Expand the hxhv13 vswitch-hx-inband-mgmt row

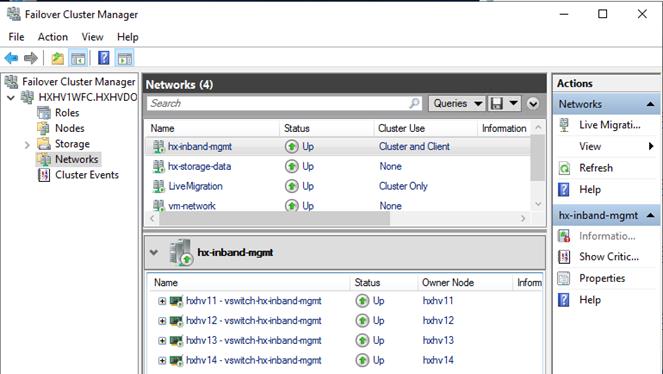tap(162, 341)
